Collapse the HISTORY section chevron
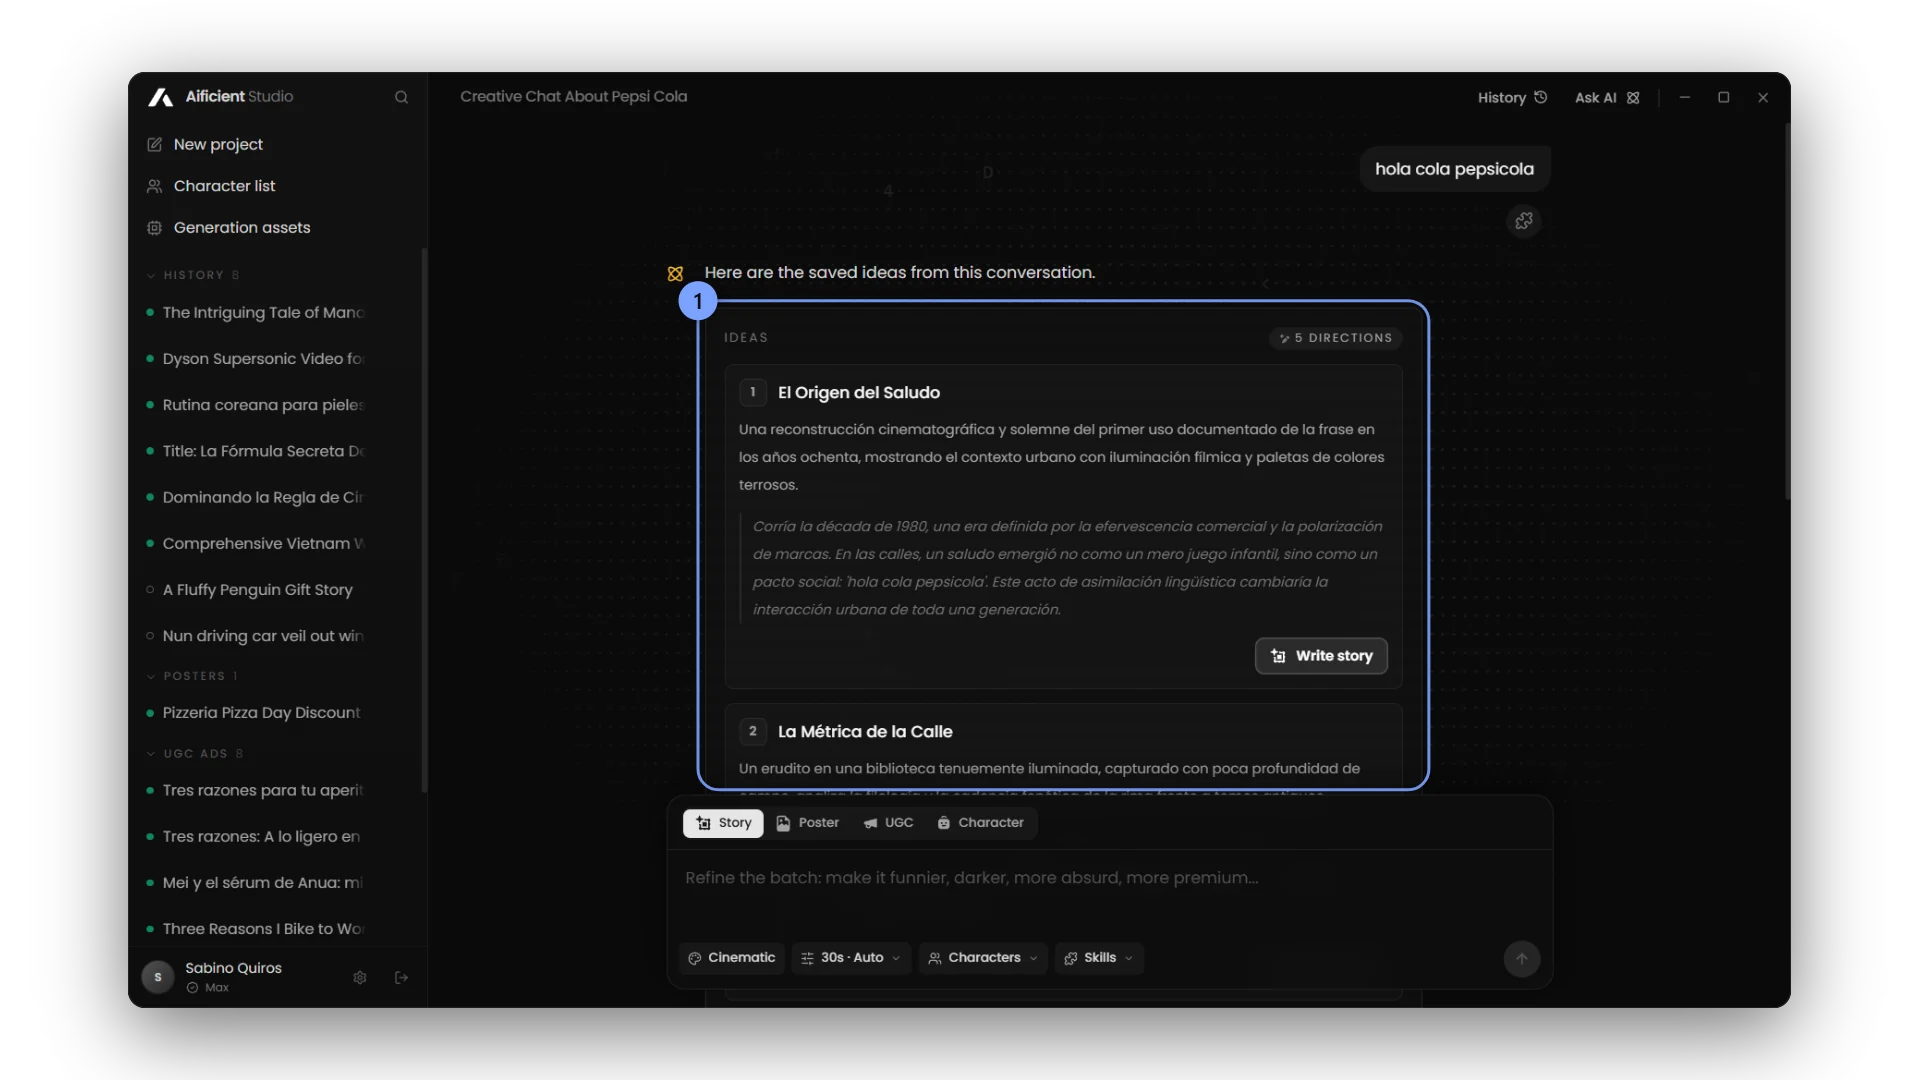Image resolution: width=1920 pixels, height=1080 pixels. click(151, 275)
